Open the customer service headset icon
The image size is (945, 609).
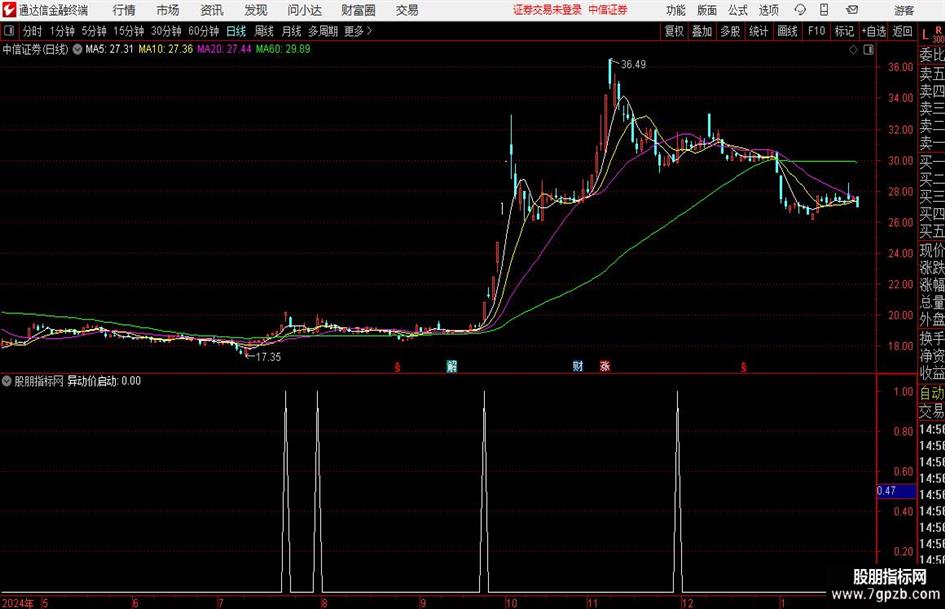pos(800,10)
